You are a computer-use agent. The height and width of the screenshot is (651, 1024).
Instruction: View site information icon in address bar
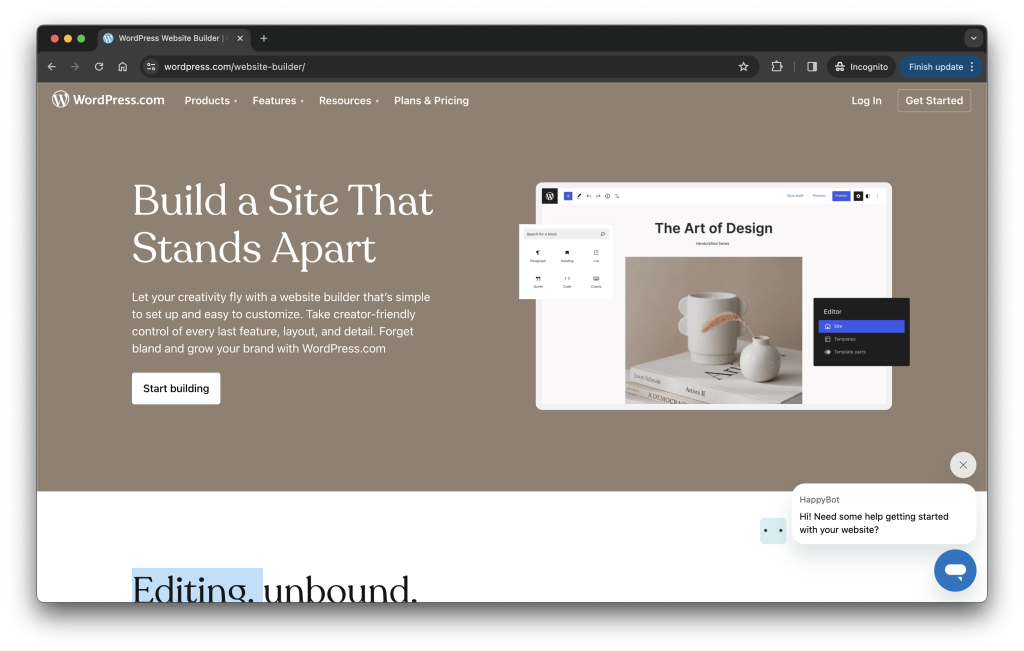pyautogui.click(x=151, y=67)
